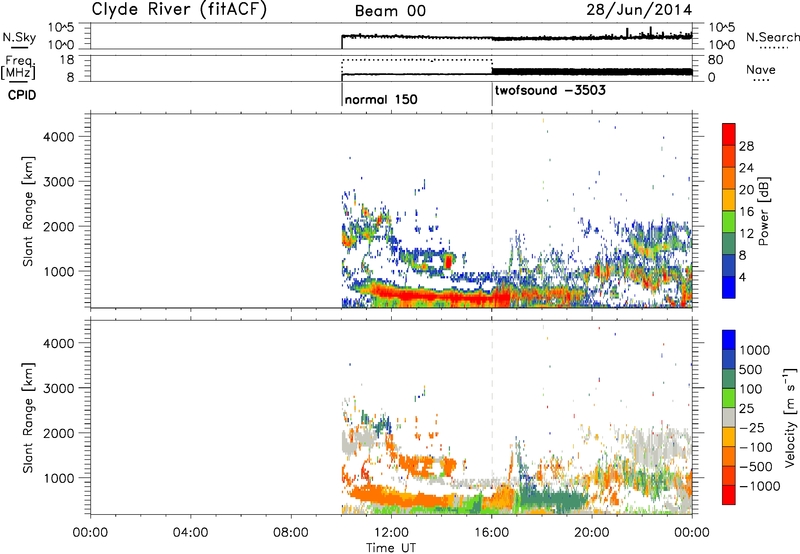Pick the yellow power segment between 16 and 20
The image size is (800, 554).
[x=729, y=200]
